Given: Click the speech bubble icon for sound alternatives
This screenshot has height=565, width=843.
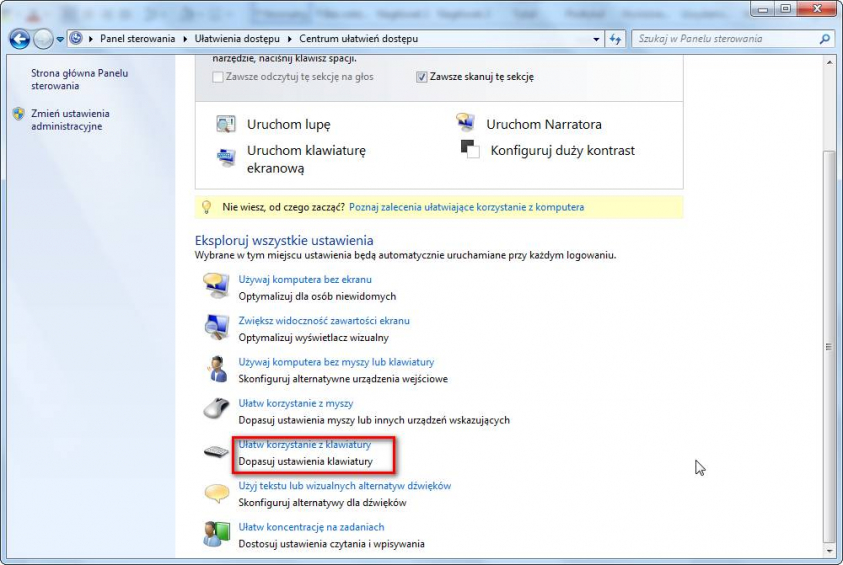Looking at the screenshot, I should pos(216,493).
